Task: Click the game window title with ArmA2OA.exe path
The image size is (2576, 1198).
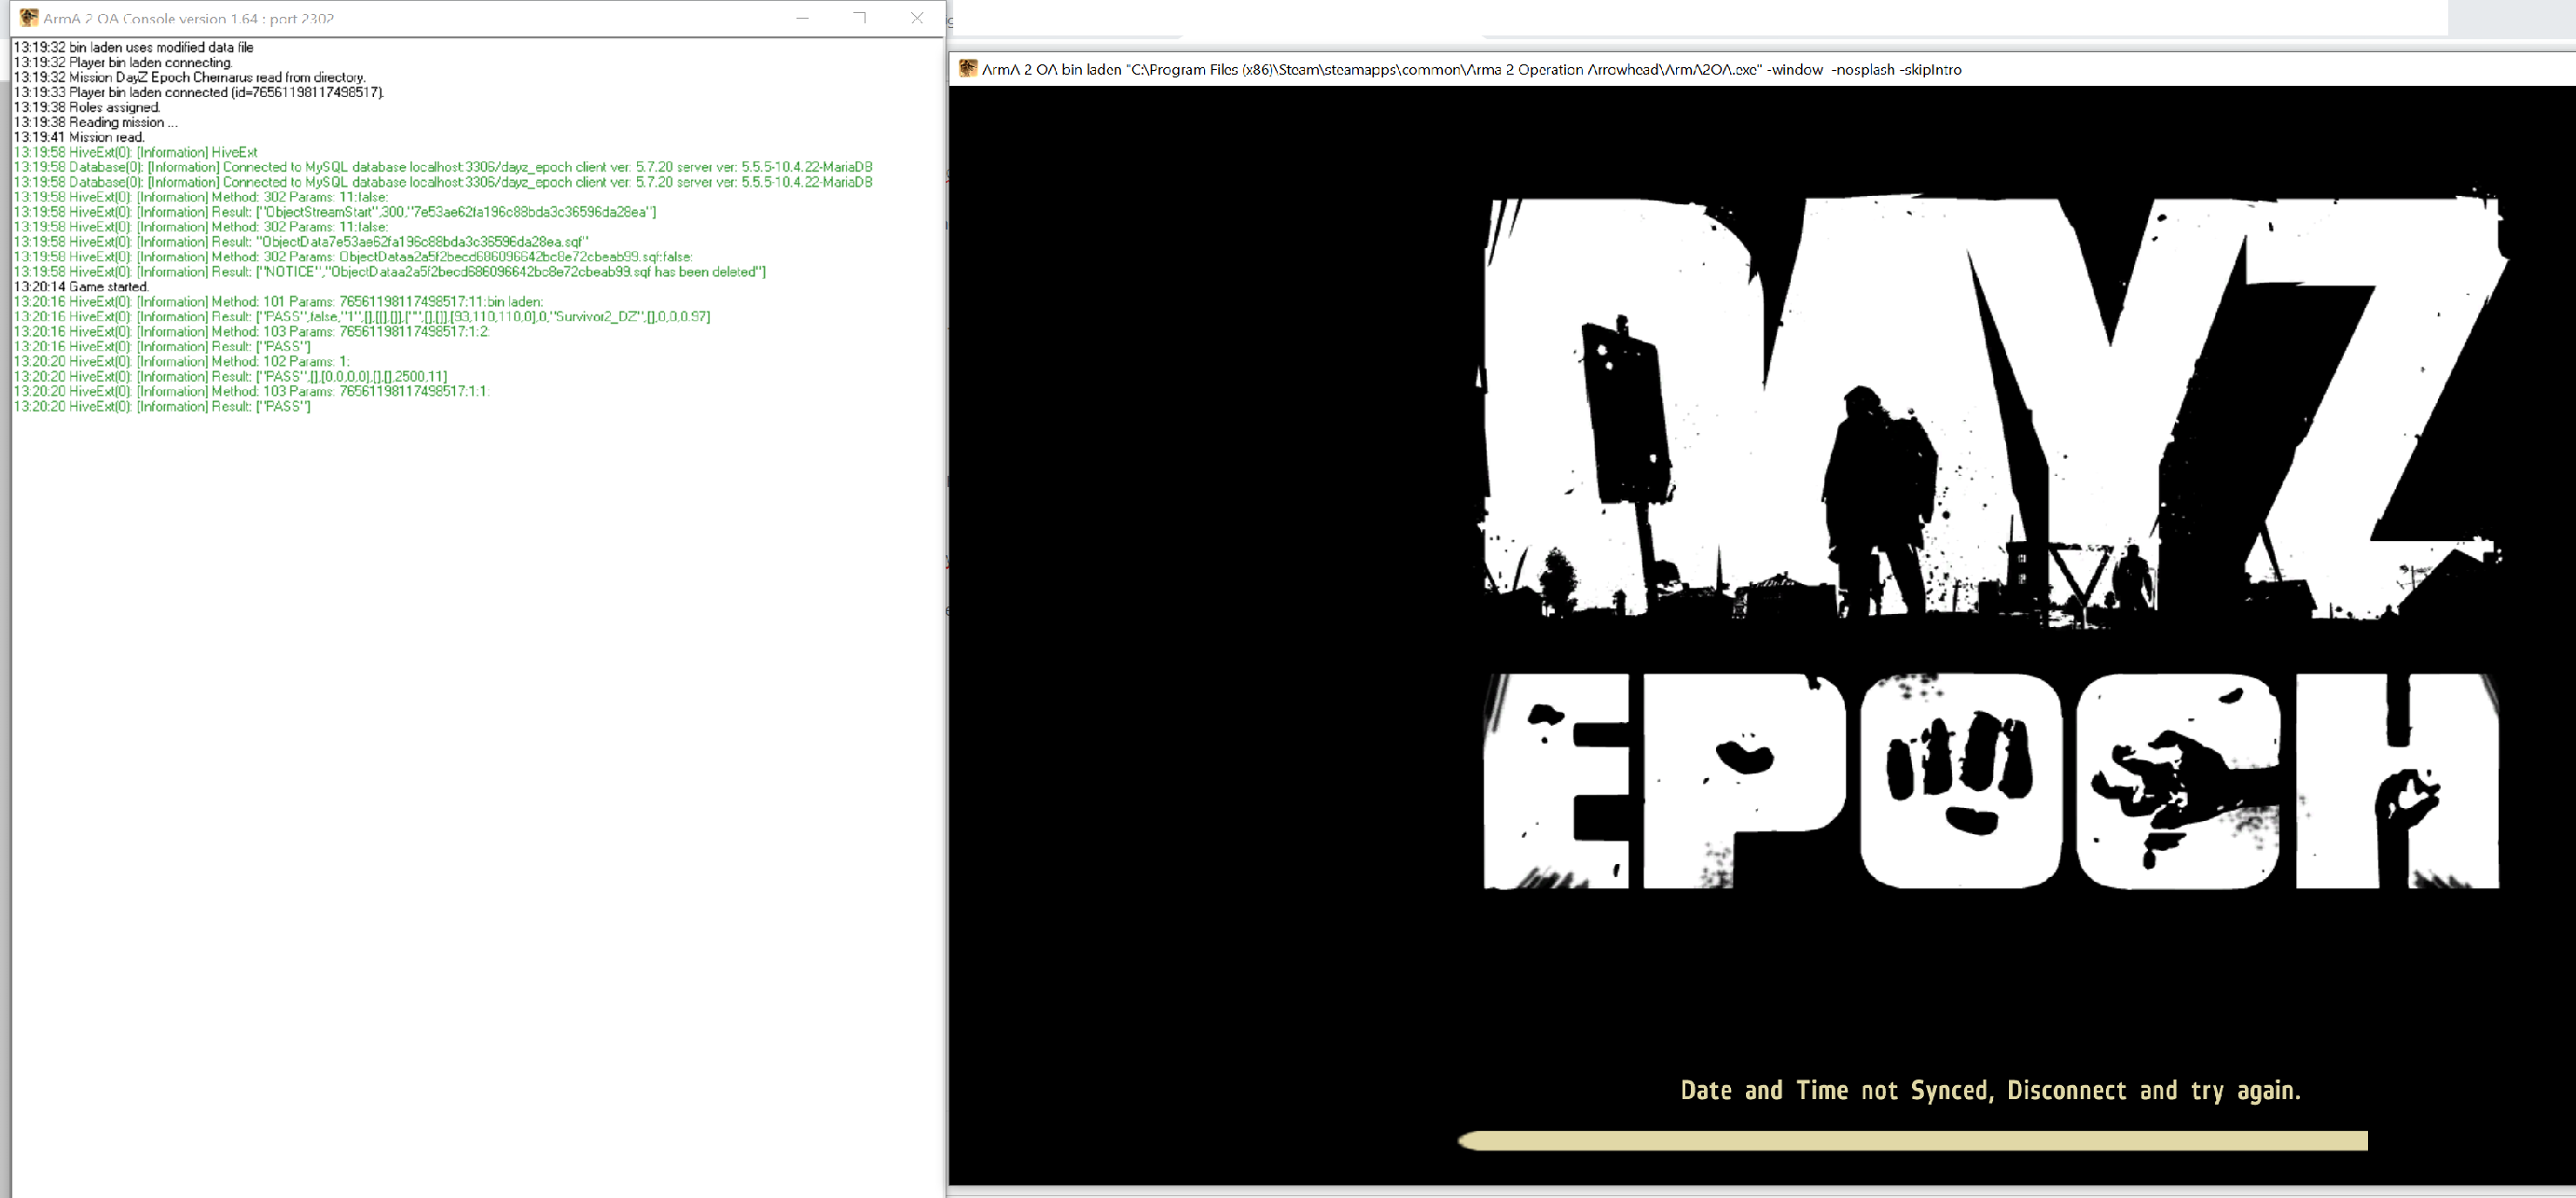Action: pyautogui.click(x=1471, y=69)
